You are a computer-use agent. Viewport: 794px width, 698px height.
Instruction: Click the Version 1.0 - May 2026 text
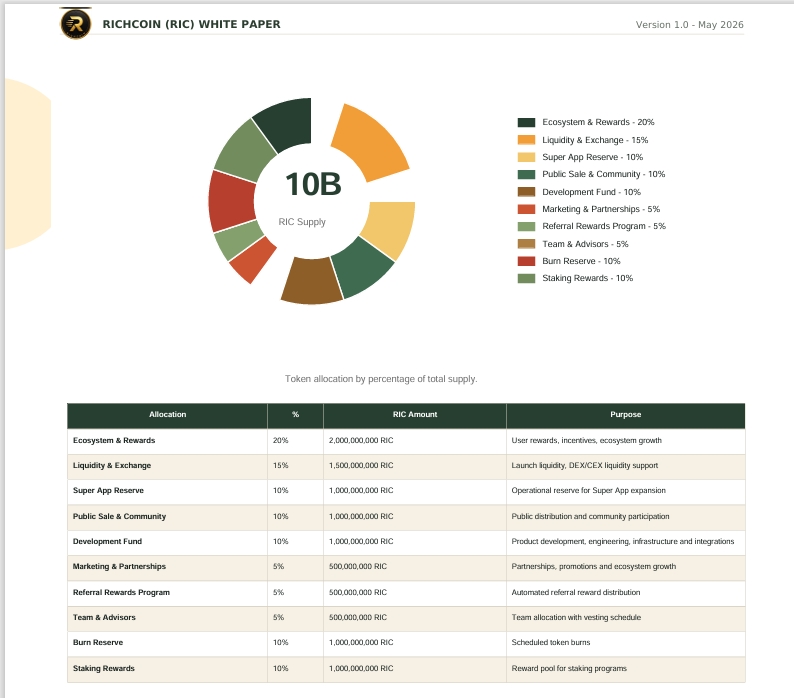click(690, 25)
